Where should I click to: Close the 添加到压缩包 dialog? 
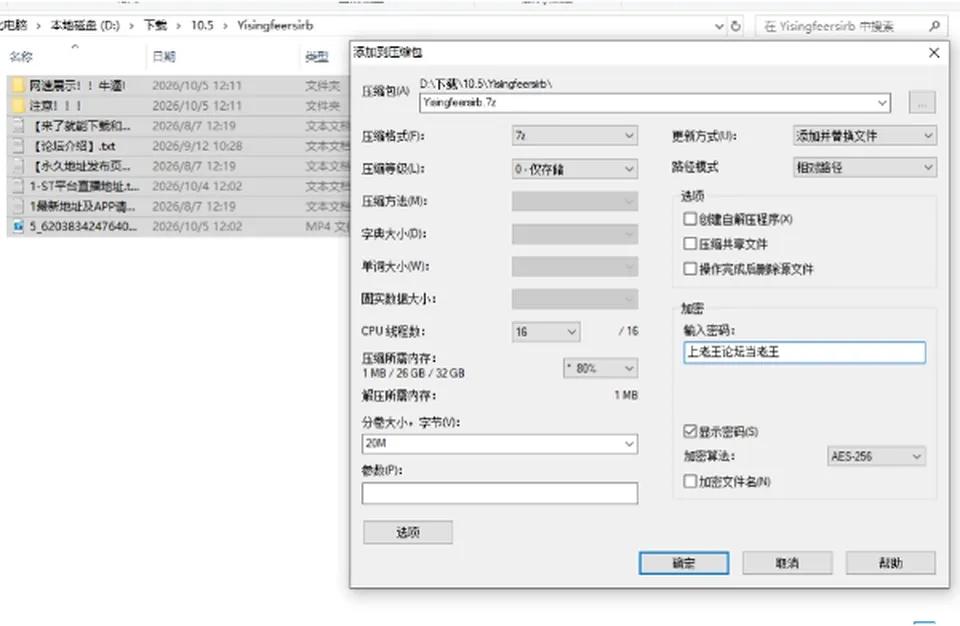[x=934, y=53]
